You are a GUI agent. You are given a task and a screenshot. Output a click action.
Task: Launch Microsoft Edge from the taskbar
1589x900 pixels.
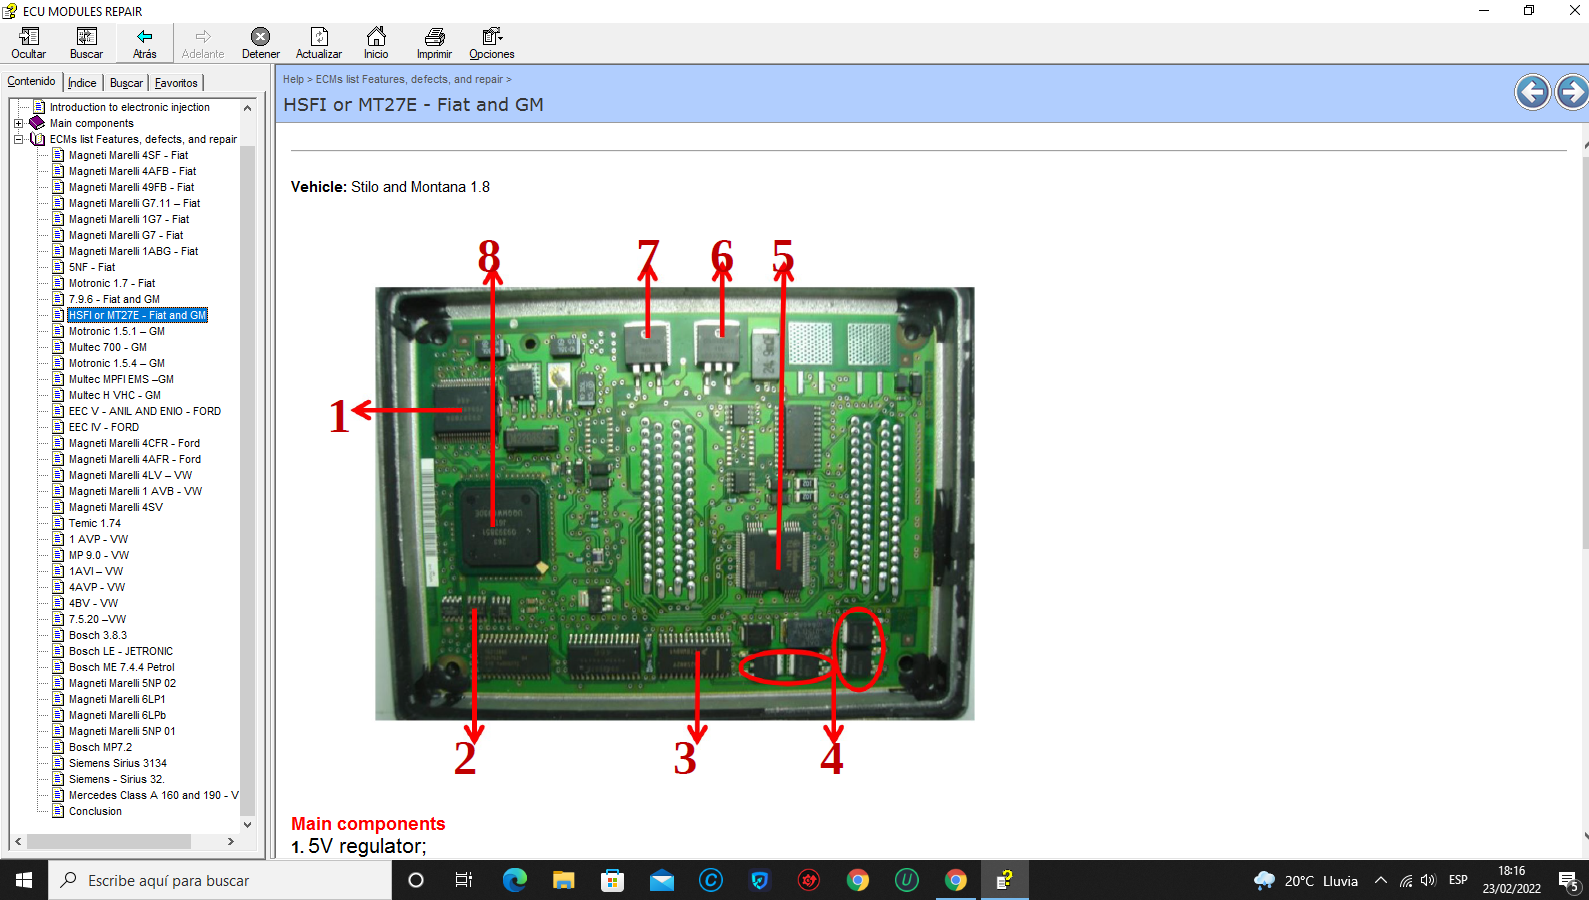click(514, 880)
